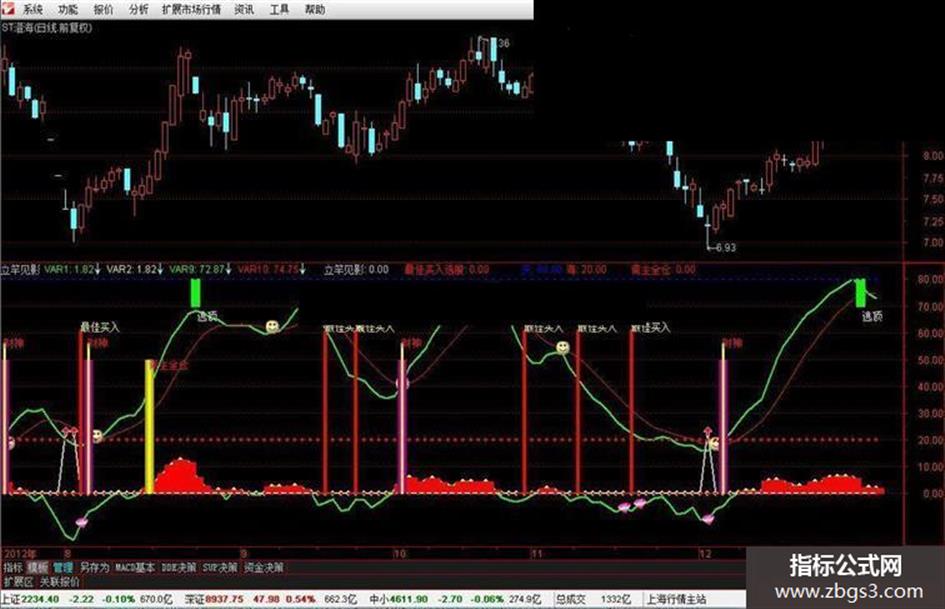Click the month 9 marker on time axis
Viewport: 945px width, 609px height.
[243, 553]
